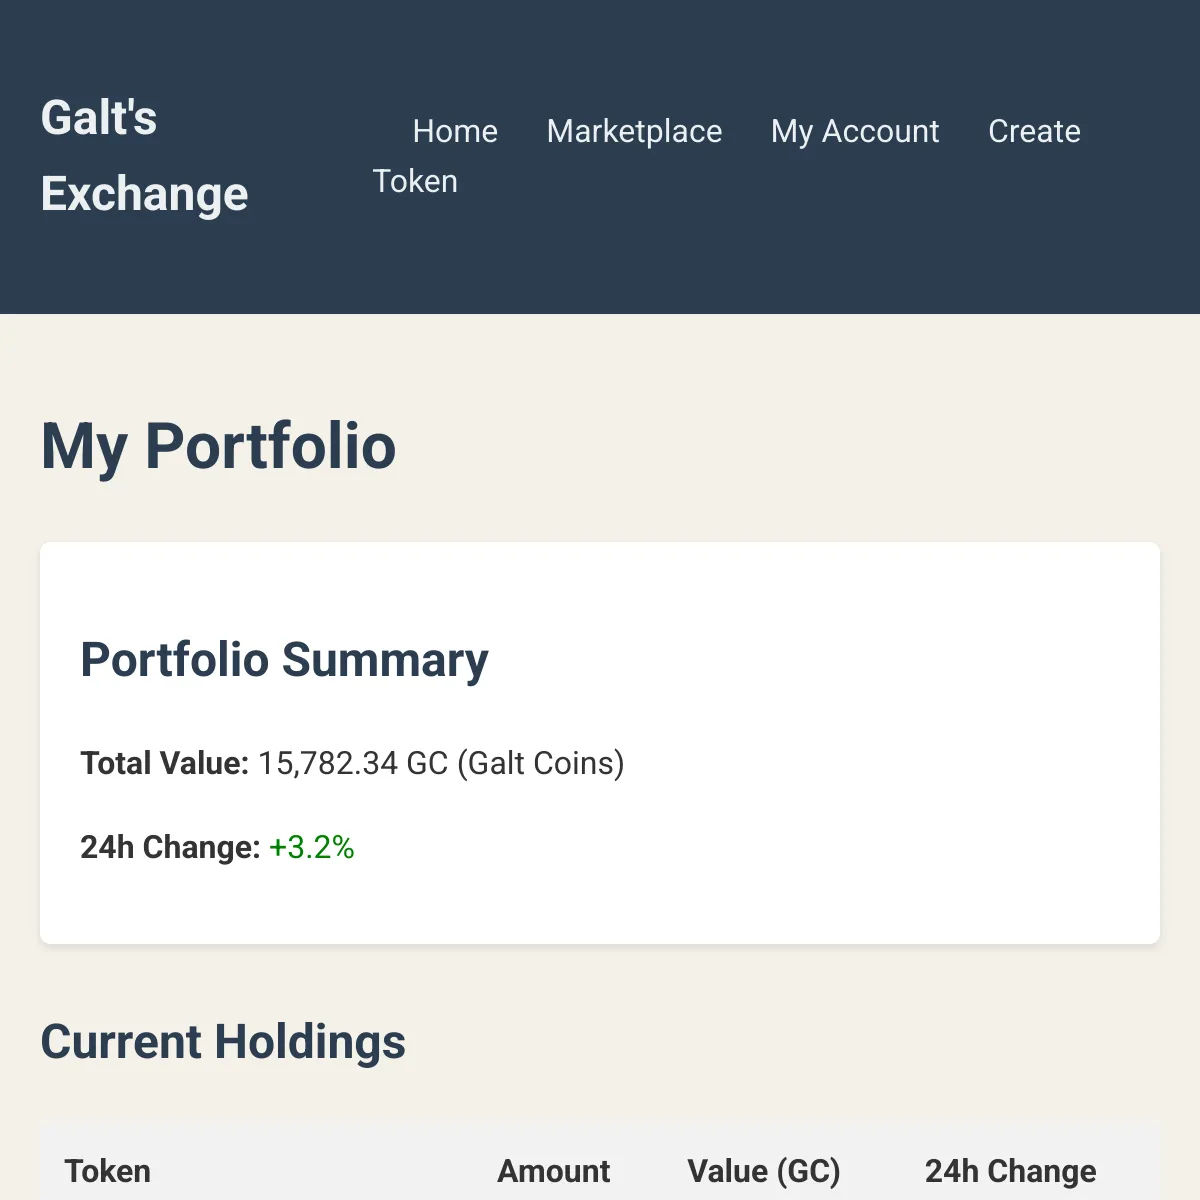Sort holdings by the Token column
This screenshot has width=1200, height=1200.
(108, 1171)
